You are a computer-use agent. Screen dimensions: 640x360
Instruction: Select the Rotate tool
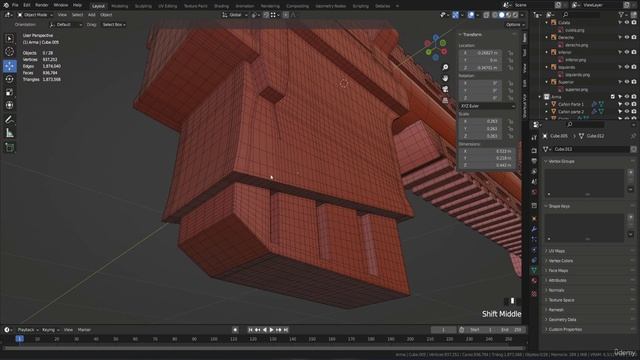coord(9,79)
